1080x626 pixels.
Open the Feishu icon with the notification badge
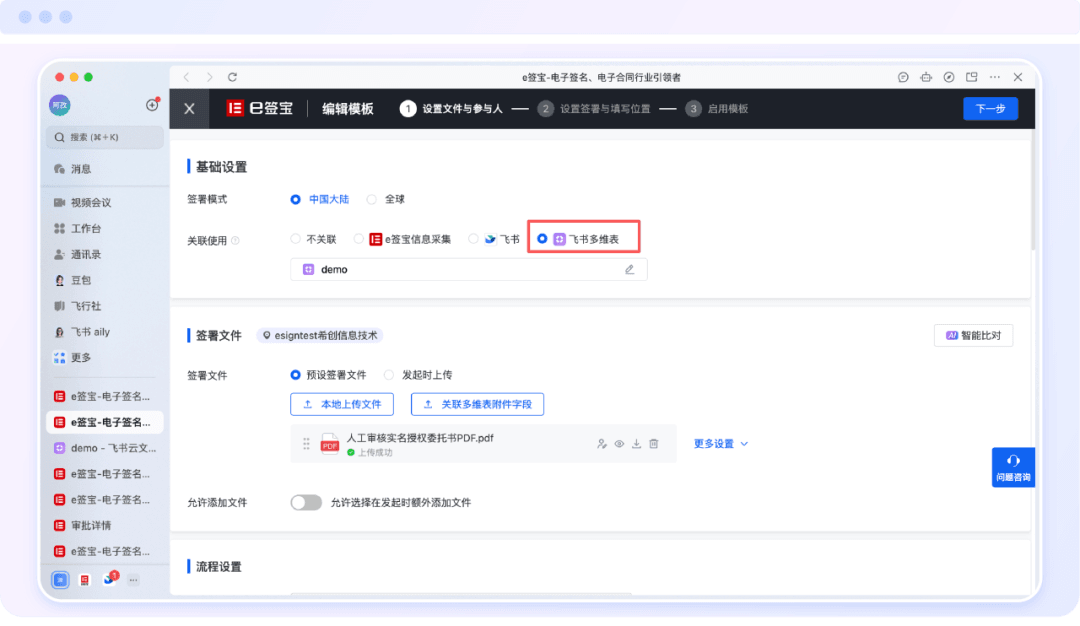(x=110, y=578)
